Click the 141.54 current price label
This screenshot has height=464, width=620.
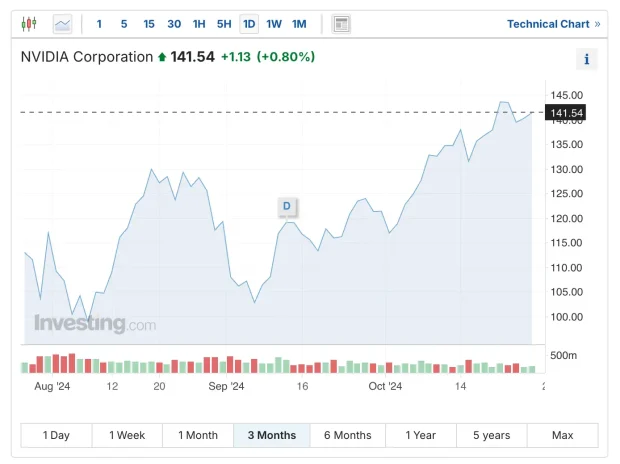(x=566, y=113)
